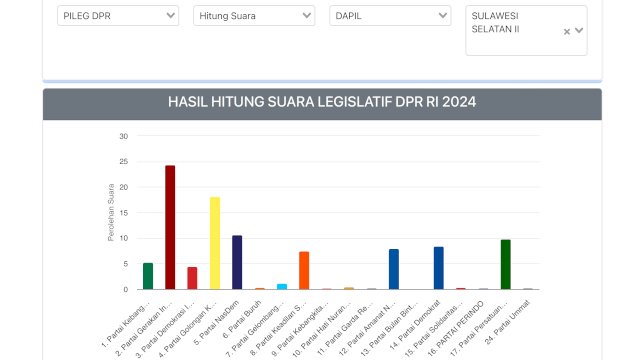Click the '14. Partai Demokrat' axis label

tap(415, 325)
